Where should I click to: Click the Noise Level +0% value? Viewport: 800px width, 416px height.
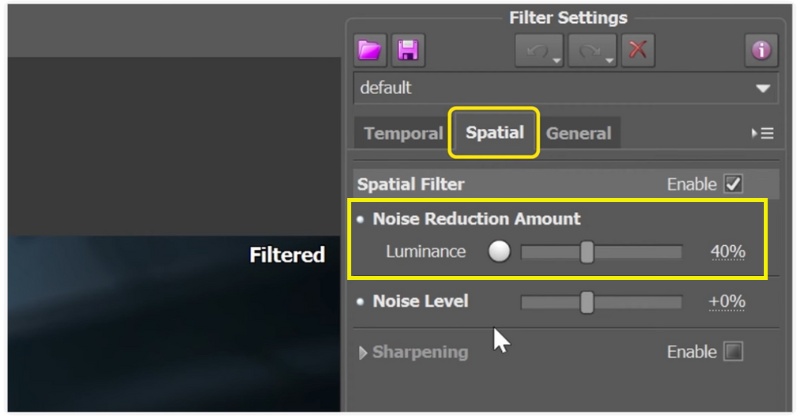click(728, 301)
